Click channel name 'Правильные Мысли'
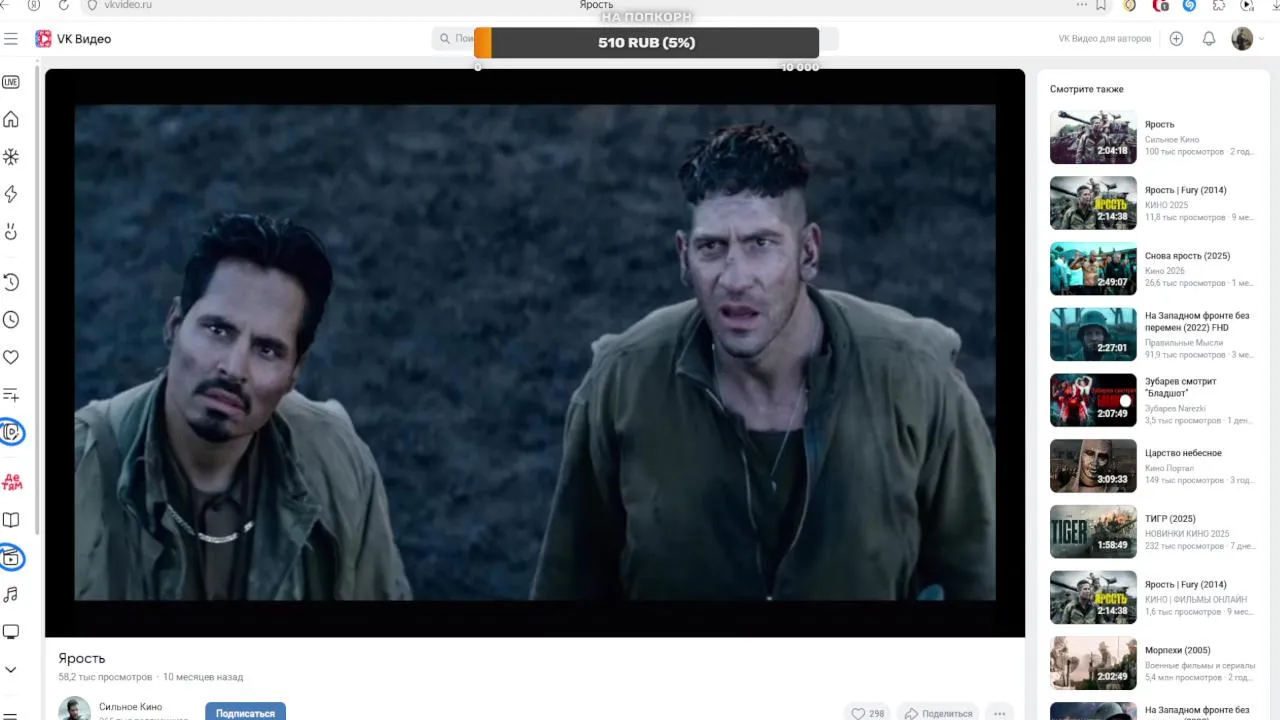 [1184, 343]
